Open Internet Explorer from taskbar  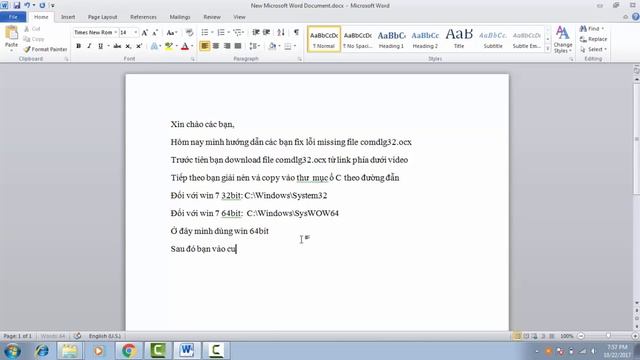42,351
